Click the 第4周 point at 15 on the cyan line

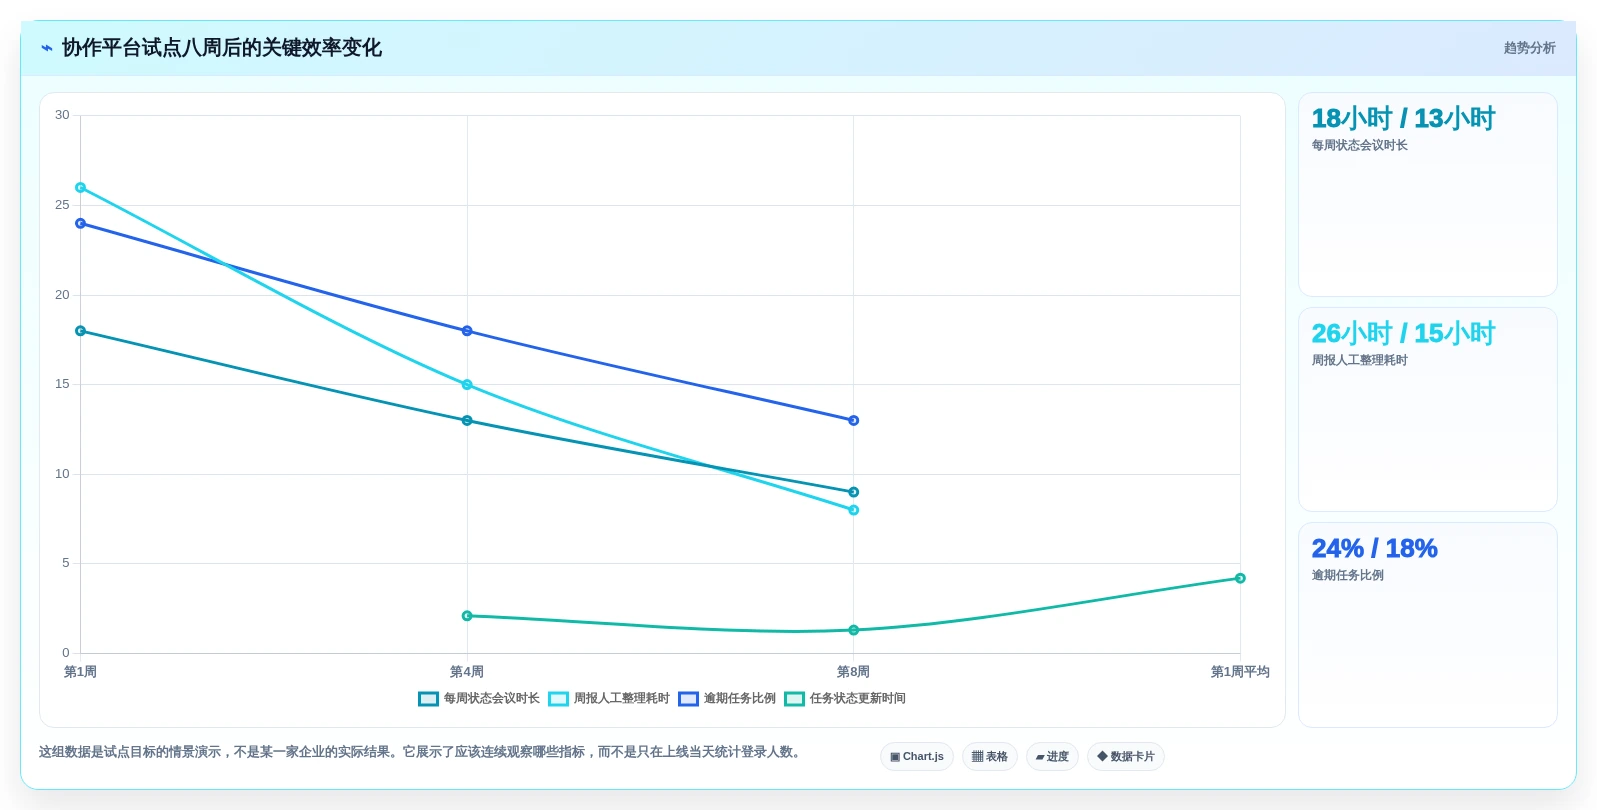(x=467, y=385)
